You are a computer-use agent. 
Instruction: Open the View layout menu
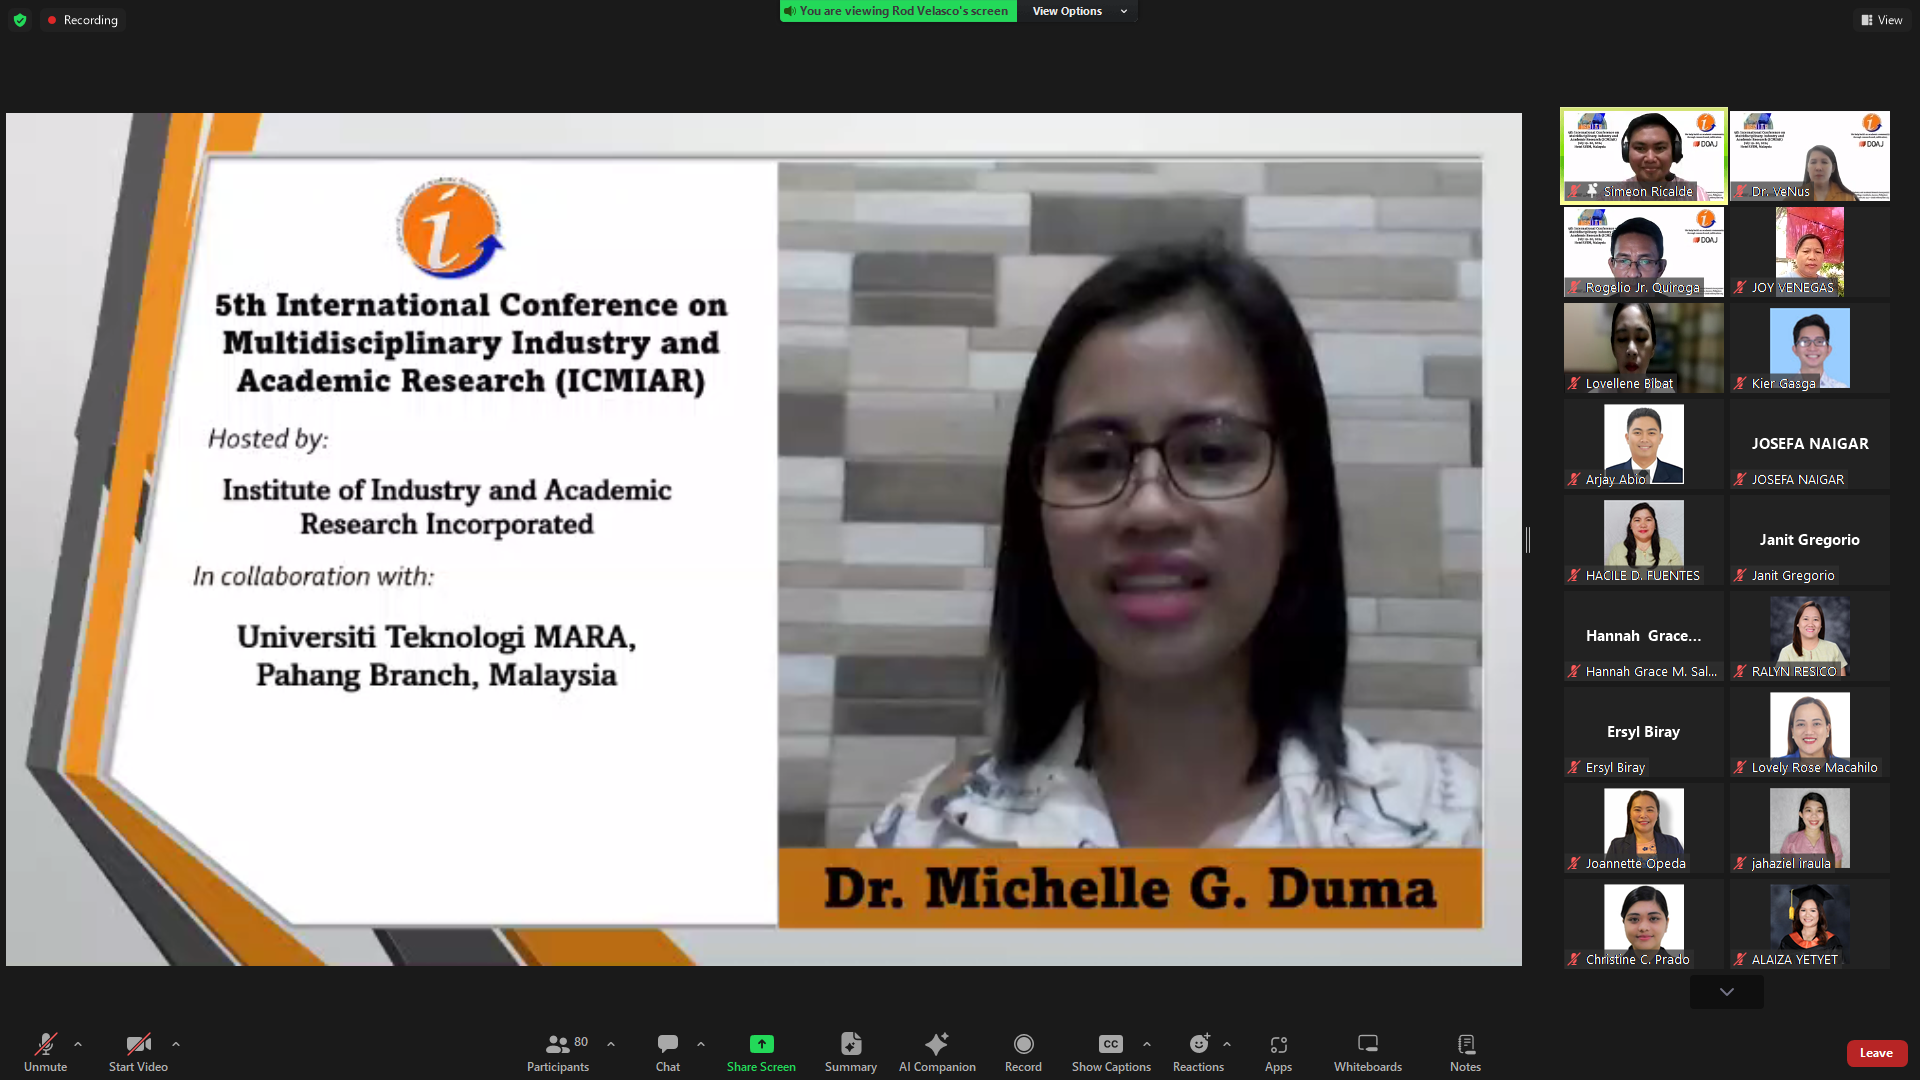point(1881,20)
